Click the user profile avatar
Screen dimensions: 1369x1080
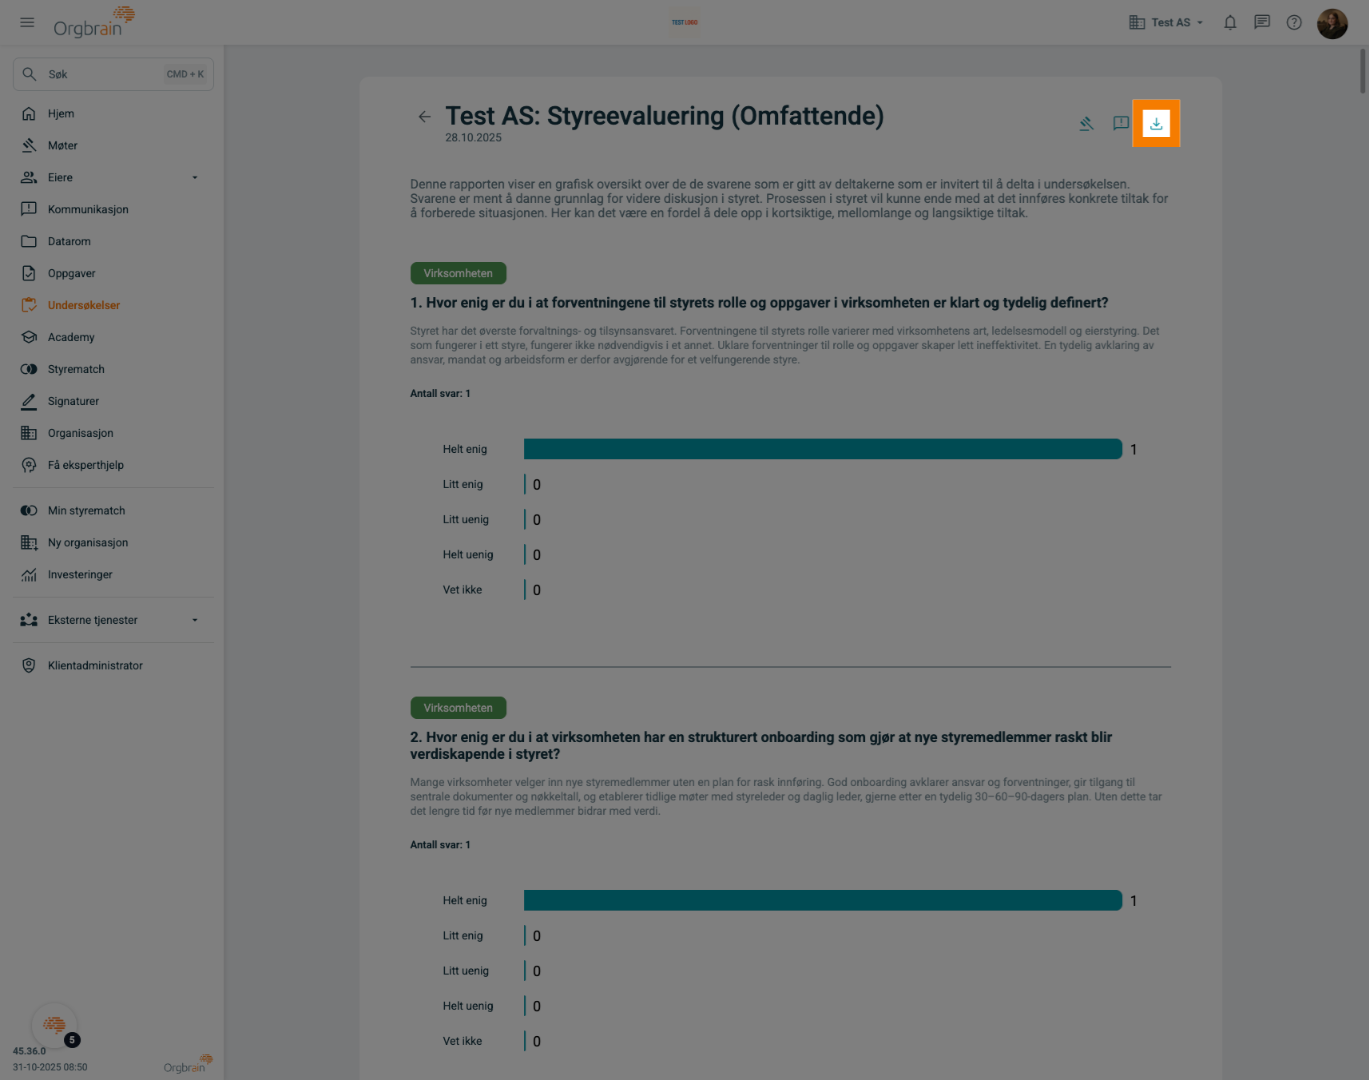point(1332,23)
